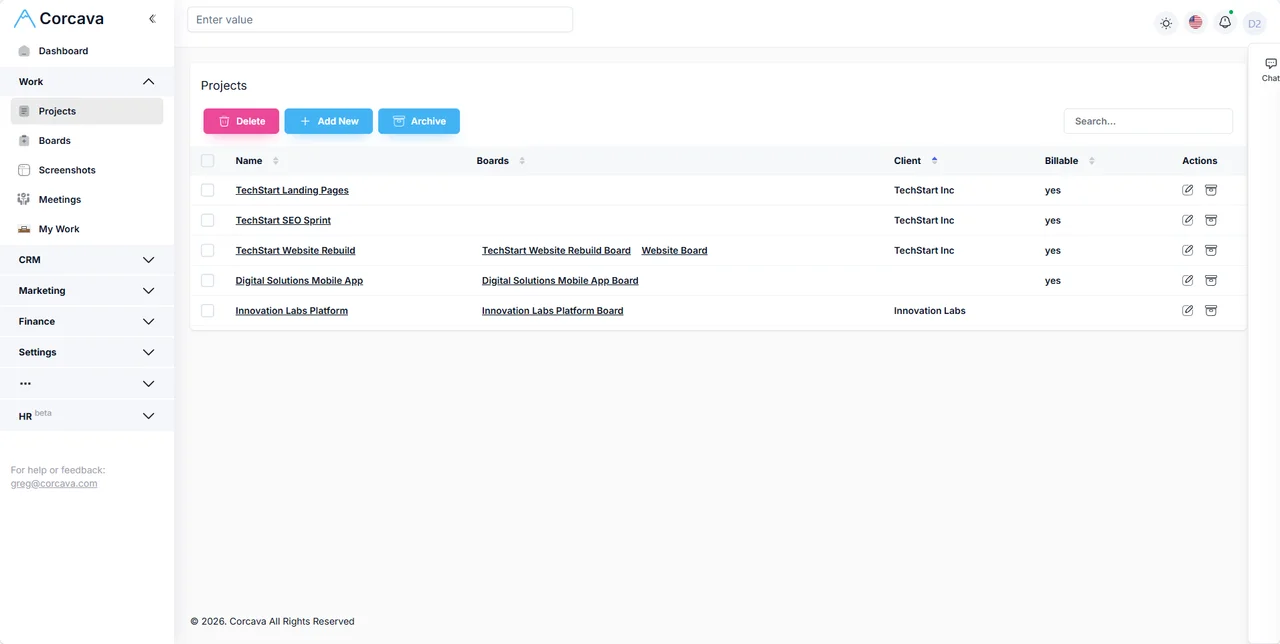Viewport: 1280px width, 644px height.
Task: Go to the Screenshots menu item
Action: coord(67,170)
